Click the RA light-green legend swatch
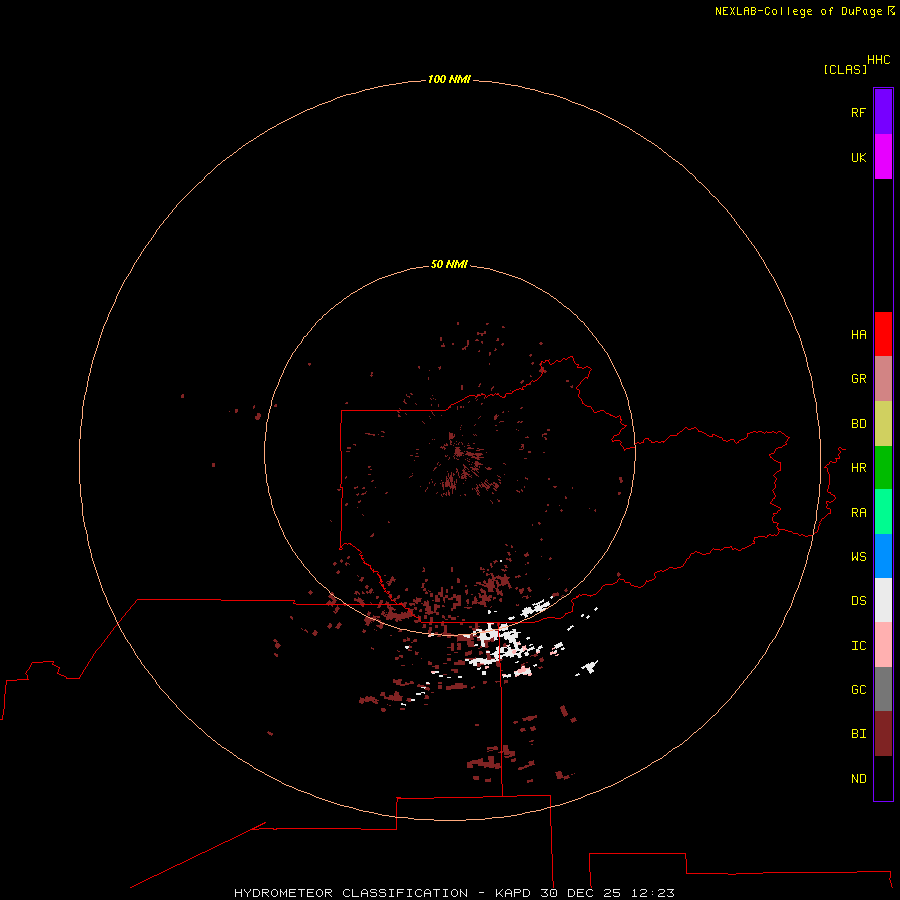The height and width of the screenshot is (900, 900). [883, 512]
